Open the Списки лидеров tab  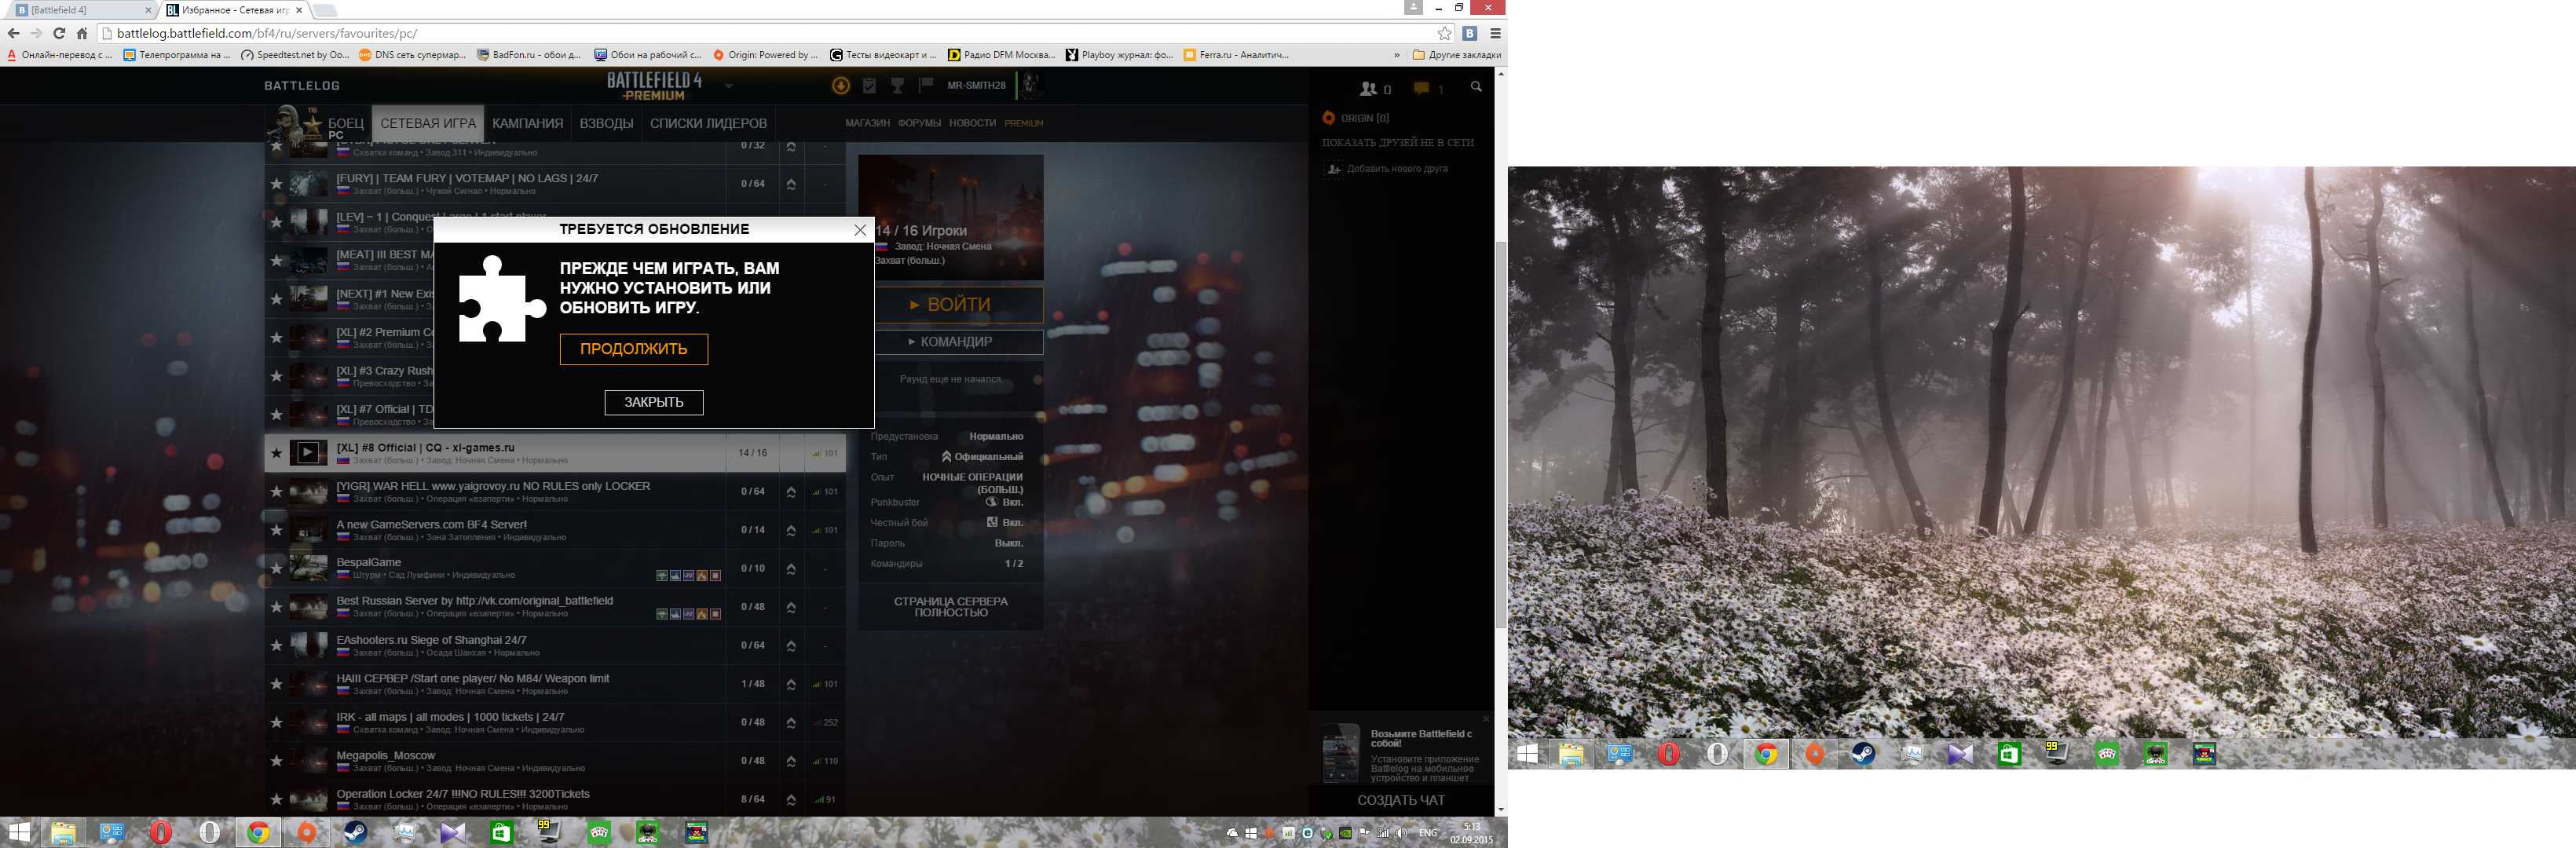[708, 123]
